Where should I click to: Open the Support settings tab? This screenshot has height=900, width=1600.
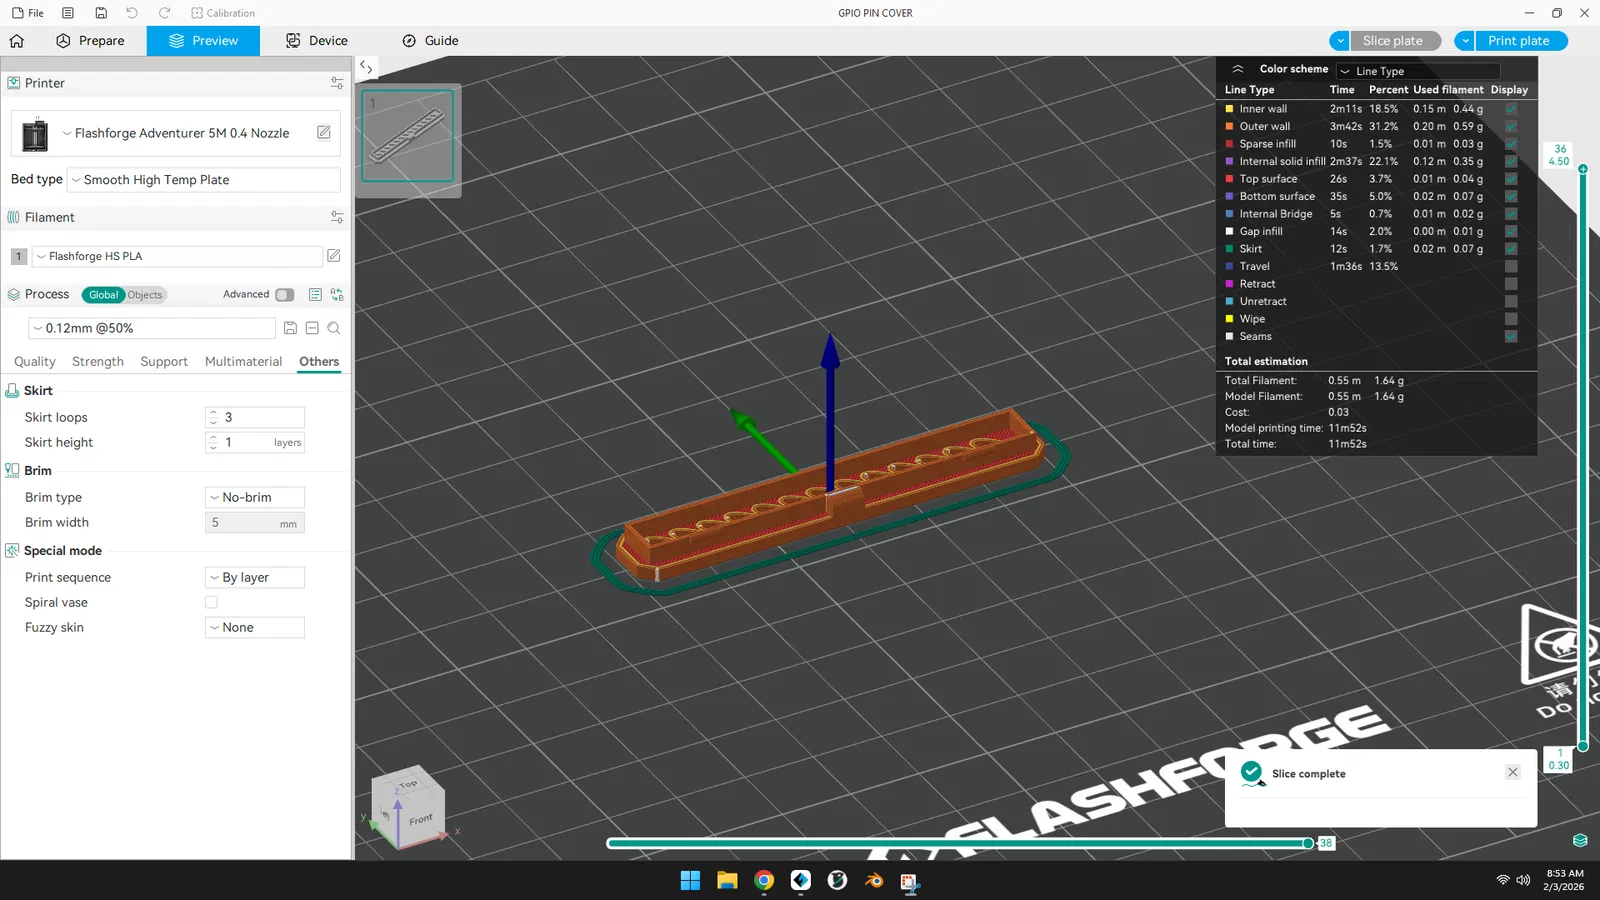point(164,362)
